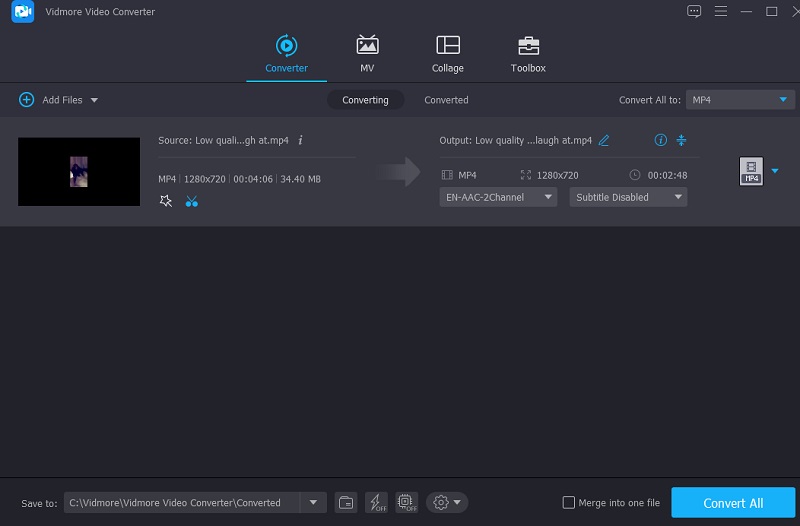Click the video thumbnail preview
Viewport: 800px width, 526px height.
coord(79,171)
